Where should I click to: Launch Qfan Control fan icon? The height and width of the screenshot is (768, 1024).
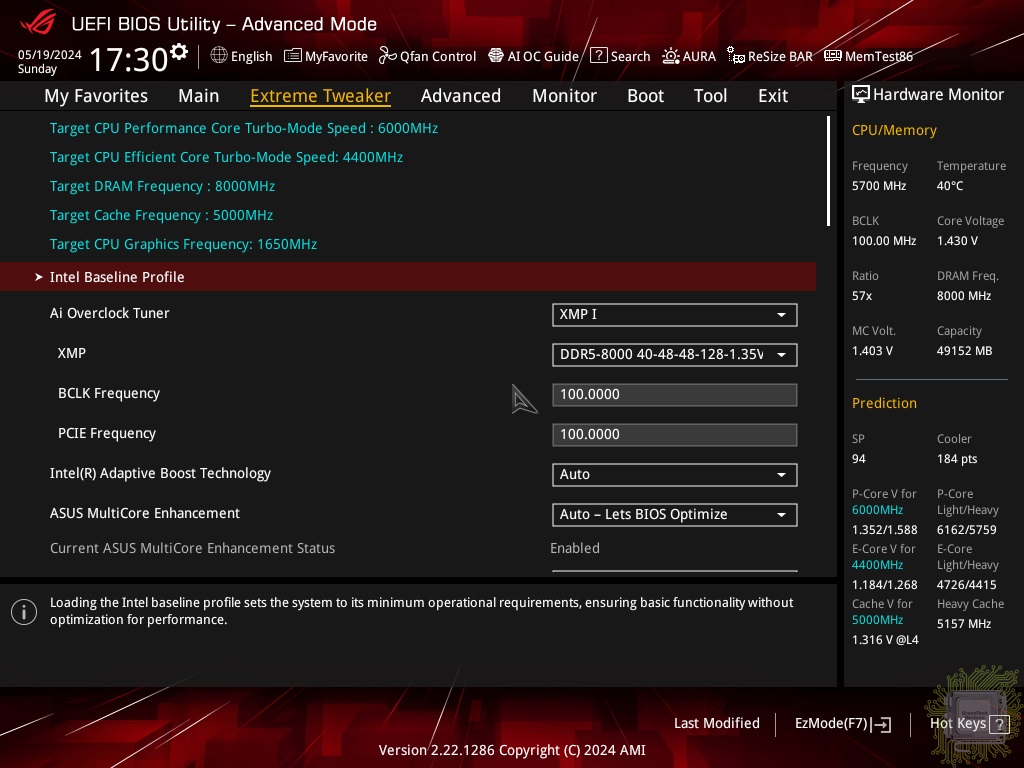(x=388, y=56)
